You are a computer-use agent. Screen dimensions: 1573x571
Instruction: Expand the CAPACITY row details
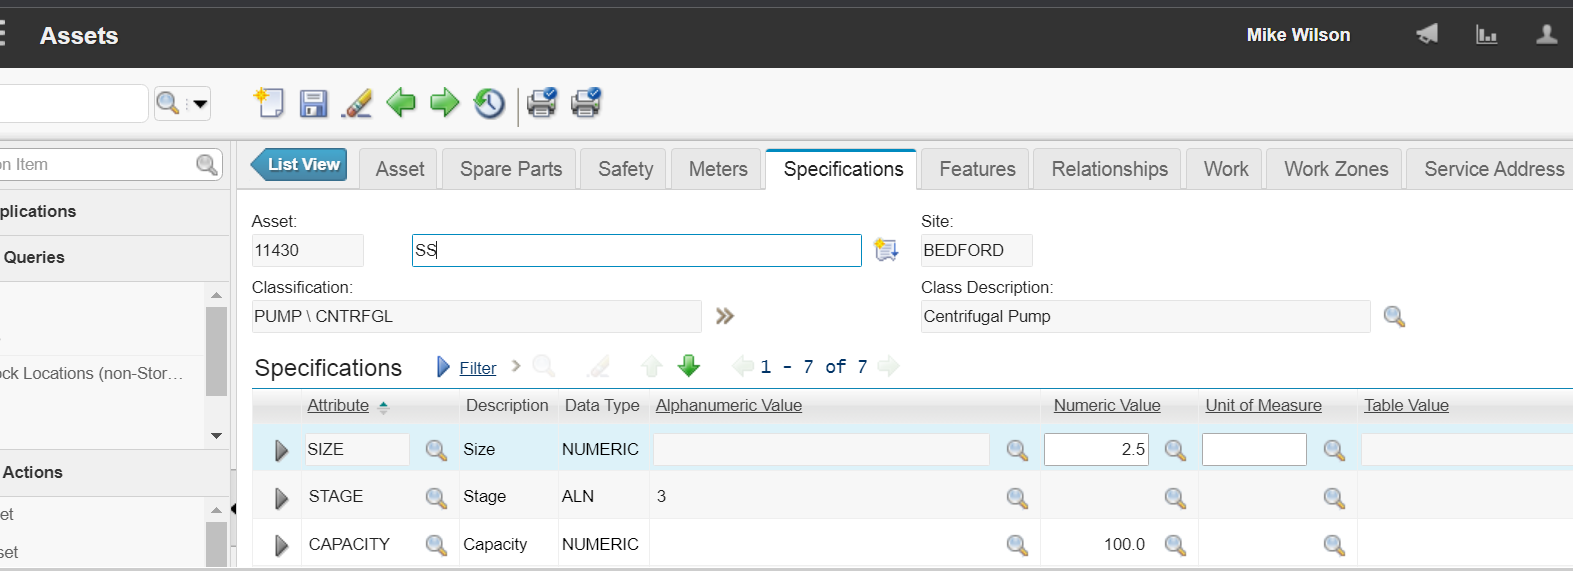point(281,545)
